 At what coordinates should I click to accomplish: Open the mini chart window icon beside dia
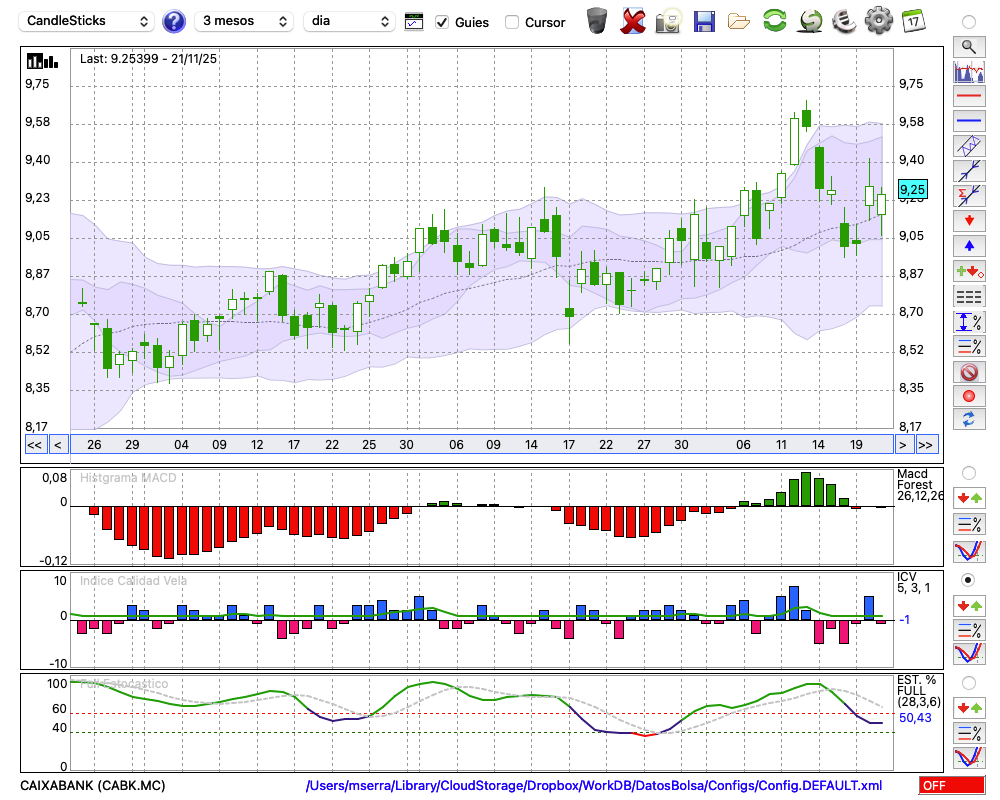point(413,22)
